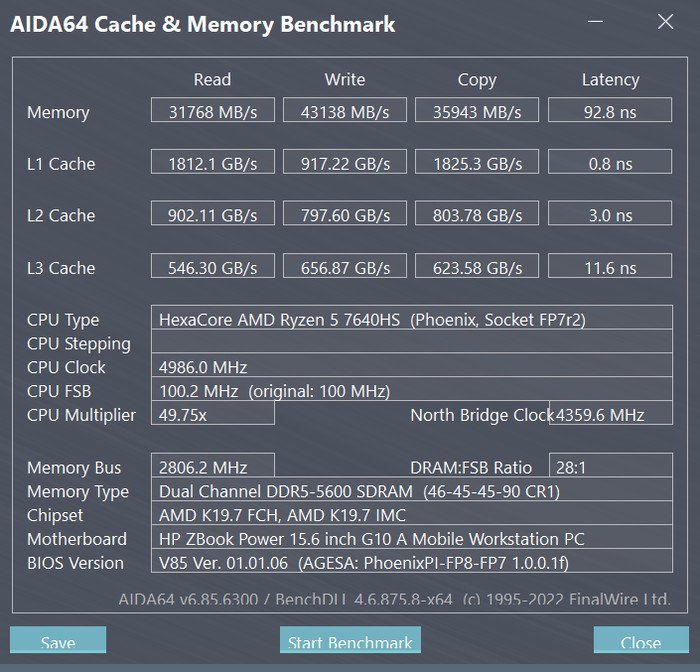The height and width of the screenshot is (672, 700).
Task: Click the CPU Multiplier value box
Action: pyautogui.click(x=212, y=415)
